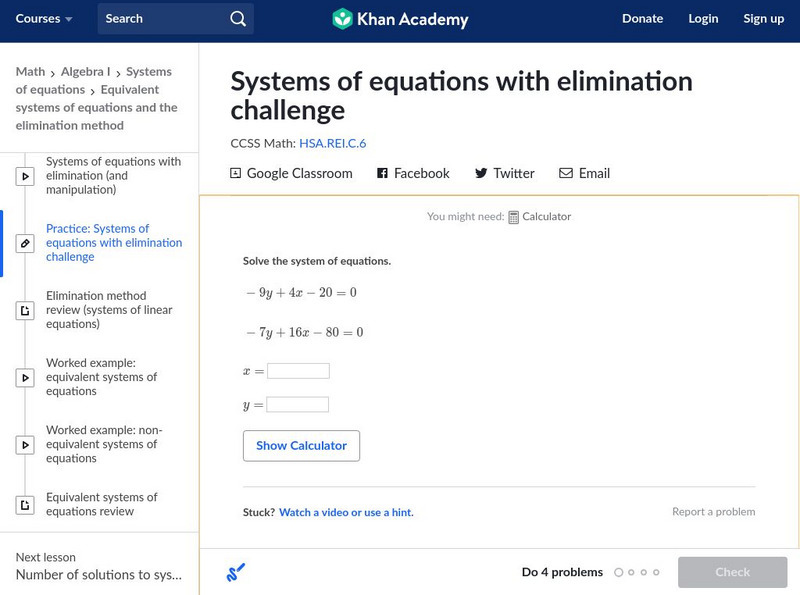Click the x answer input field

click(298, 371)
